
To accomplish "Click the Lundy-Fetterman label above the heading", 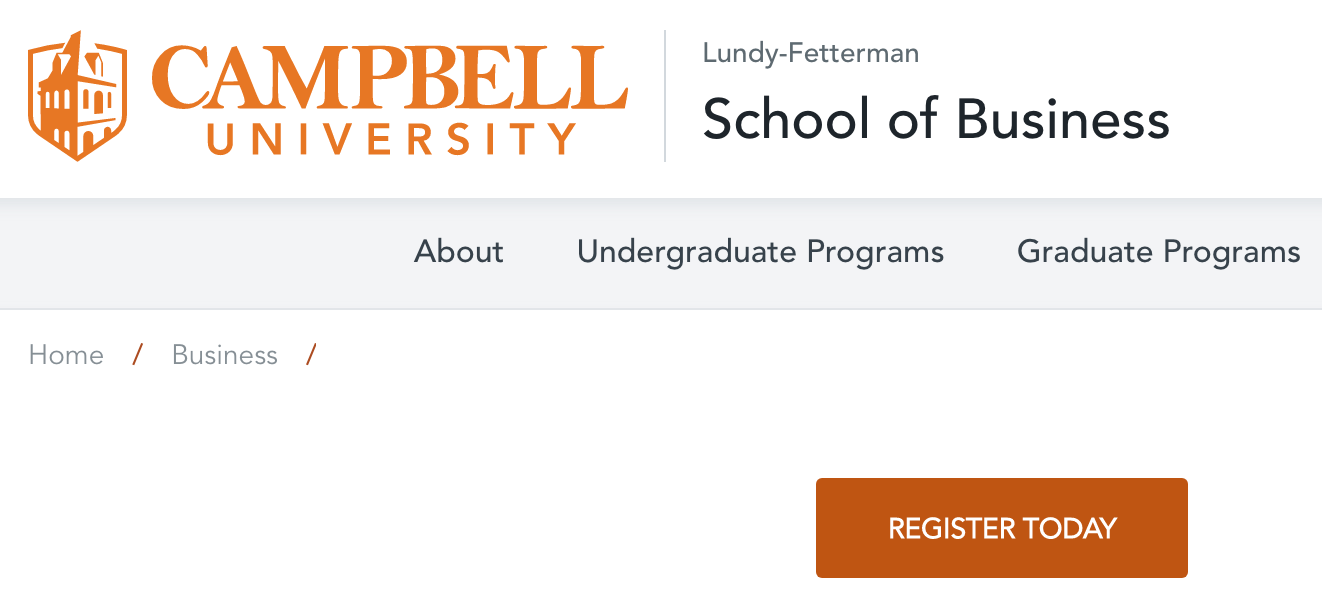I will click(x=811, y=53).
